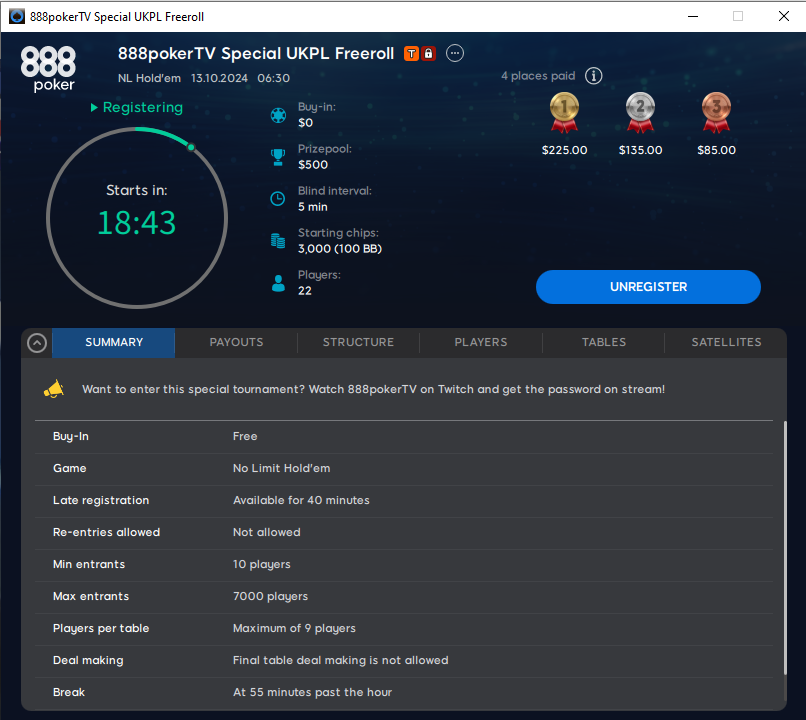This screenshot has width=806, height=720.
Task: Click the Players person icon
Action: tap(278, 283)
